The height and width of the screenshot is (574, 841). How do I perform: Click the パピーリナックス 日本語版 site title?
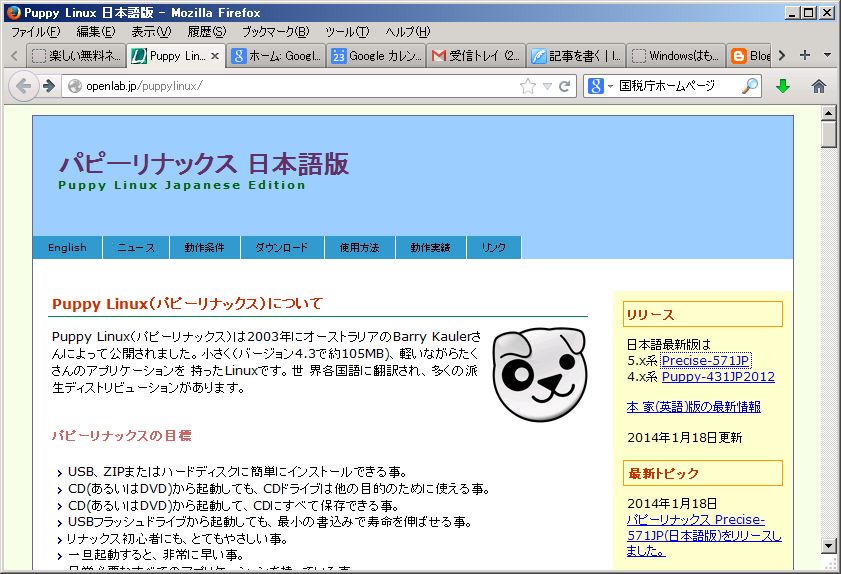204,163
